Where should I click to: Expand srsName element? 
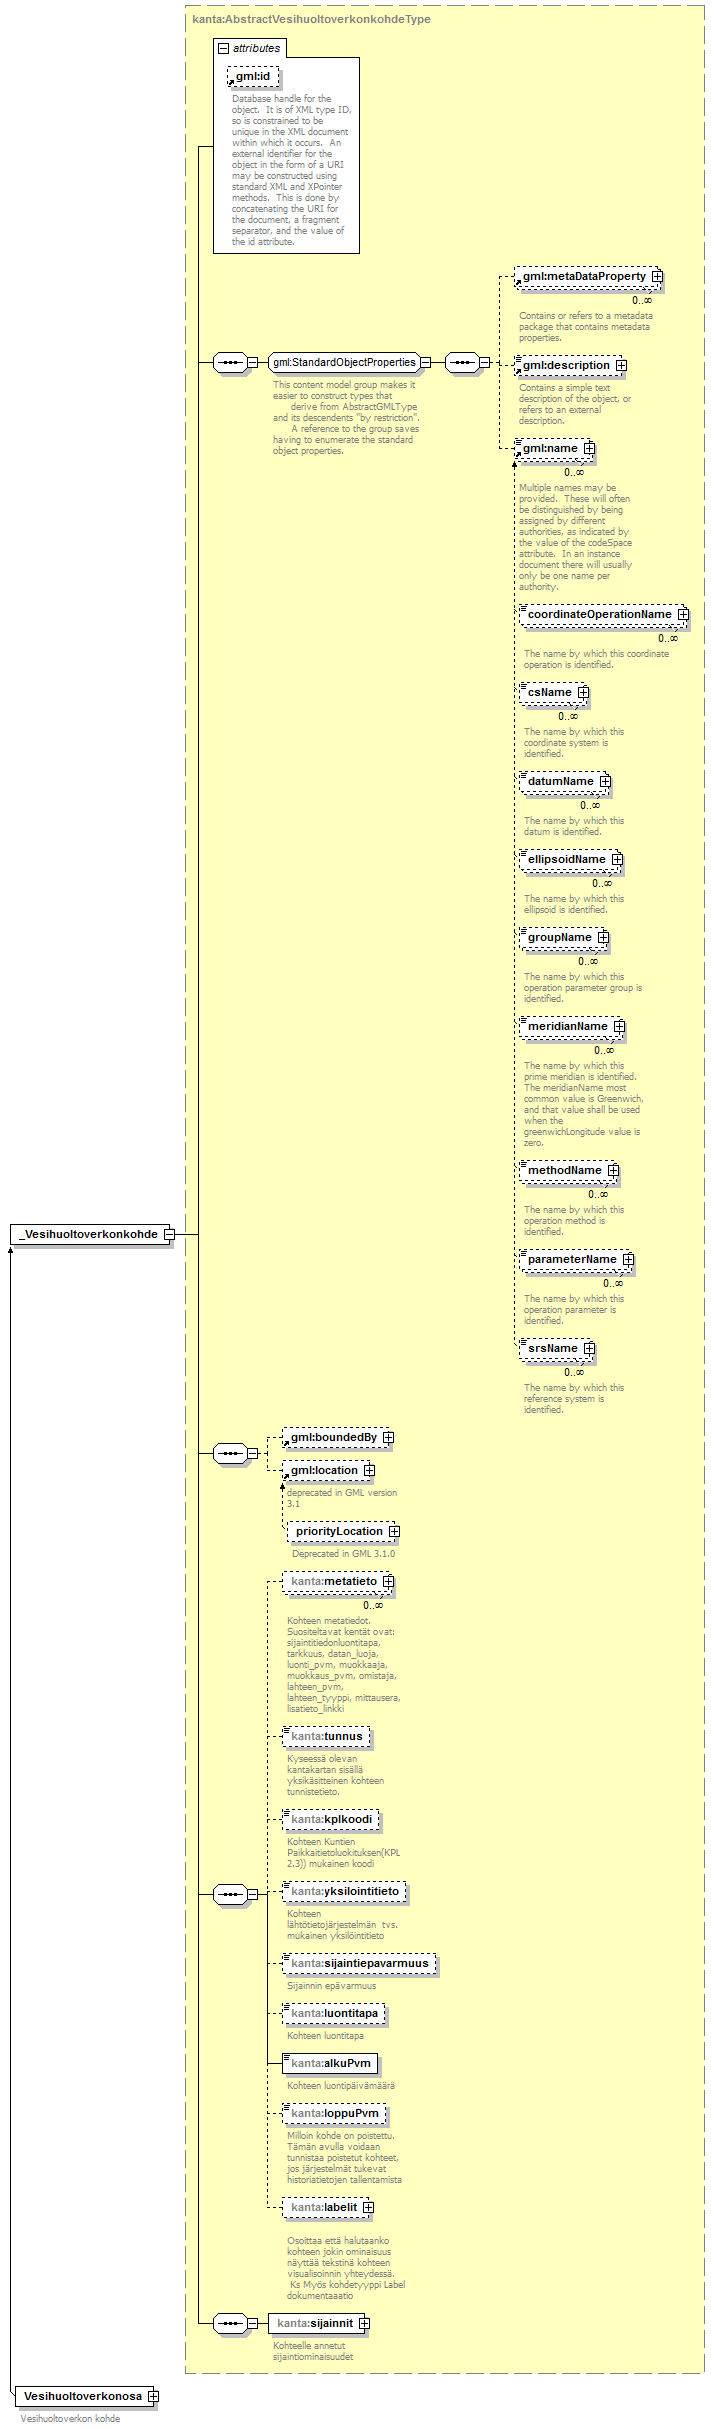coord(589,1348)
